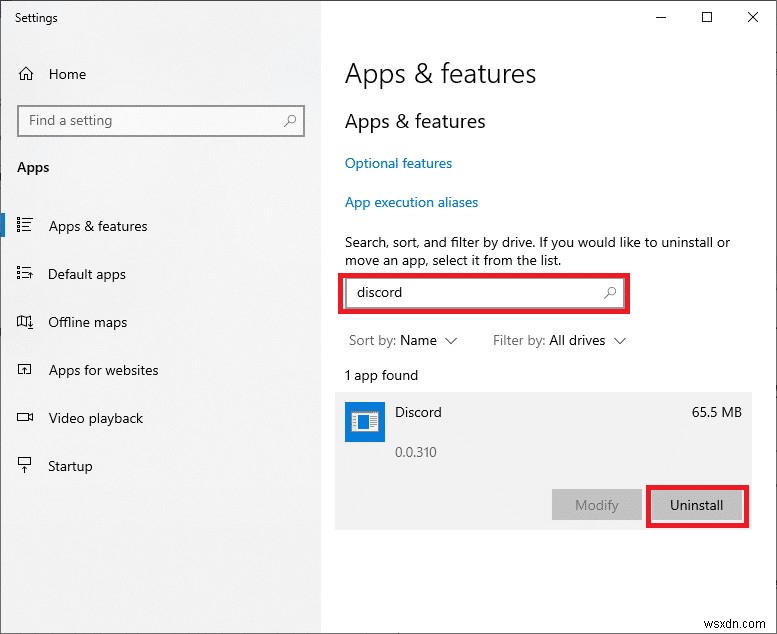
Task: Click the Discord app icon
Action: pos(365,422)
